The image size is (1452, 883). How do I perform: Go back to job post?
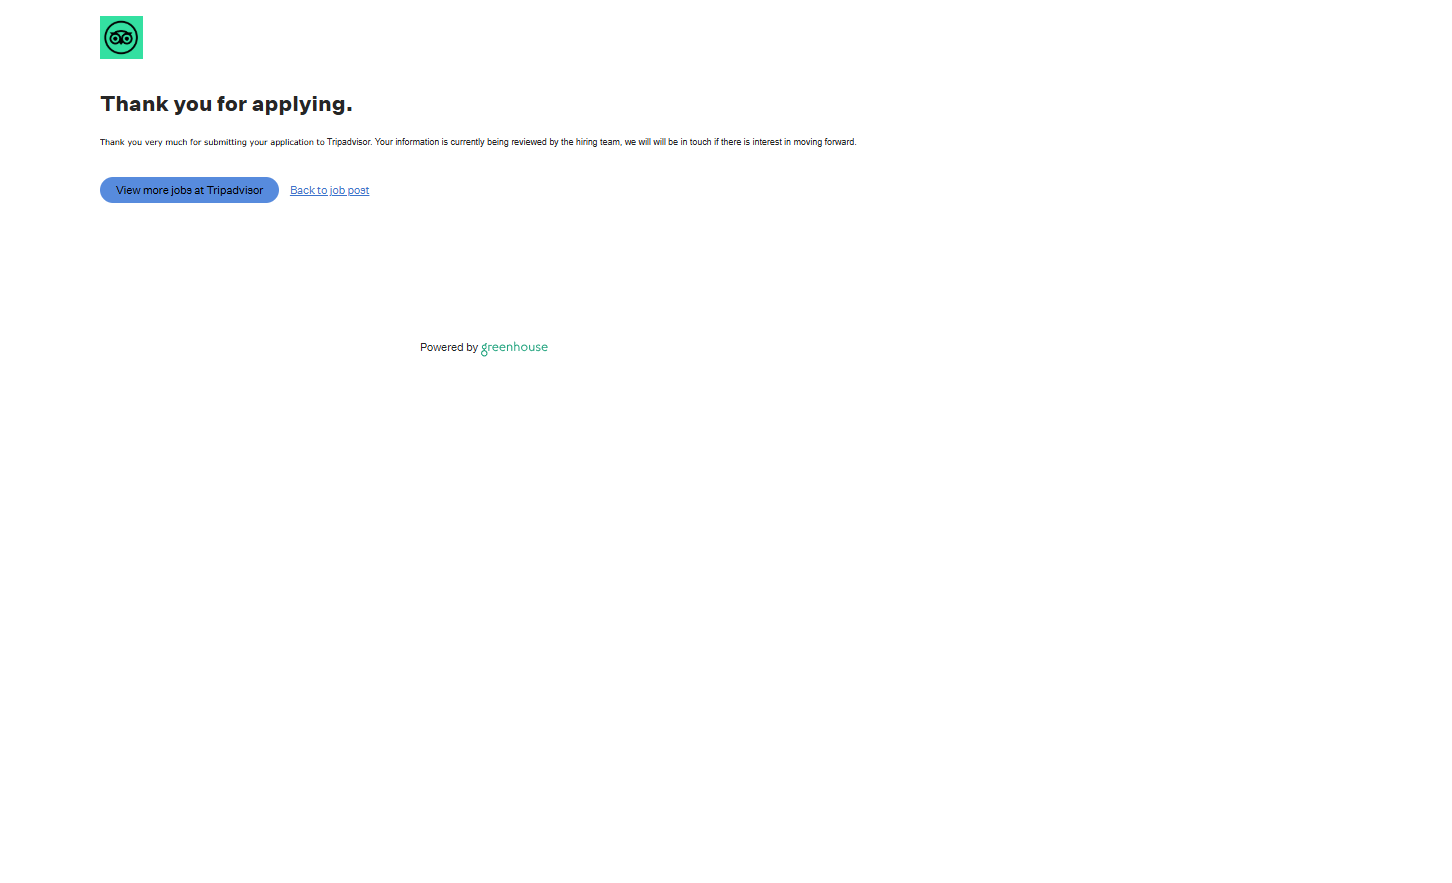(329, 191)
